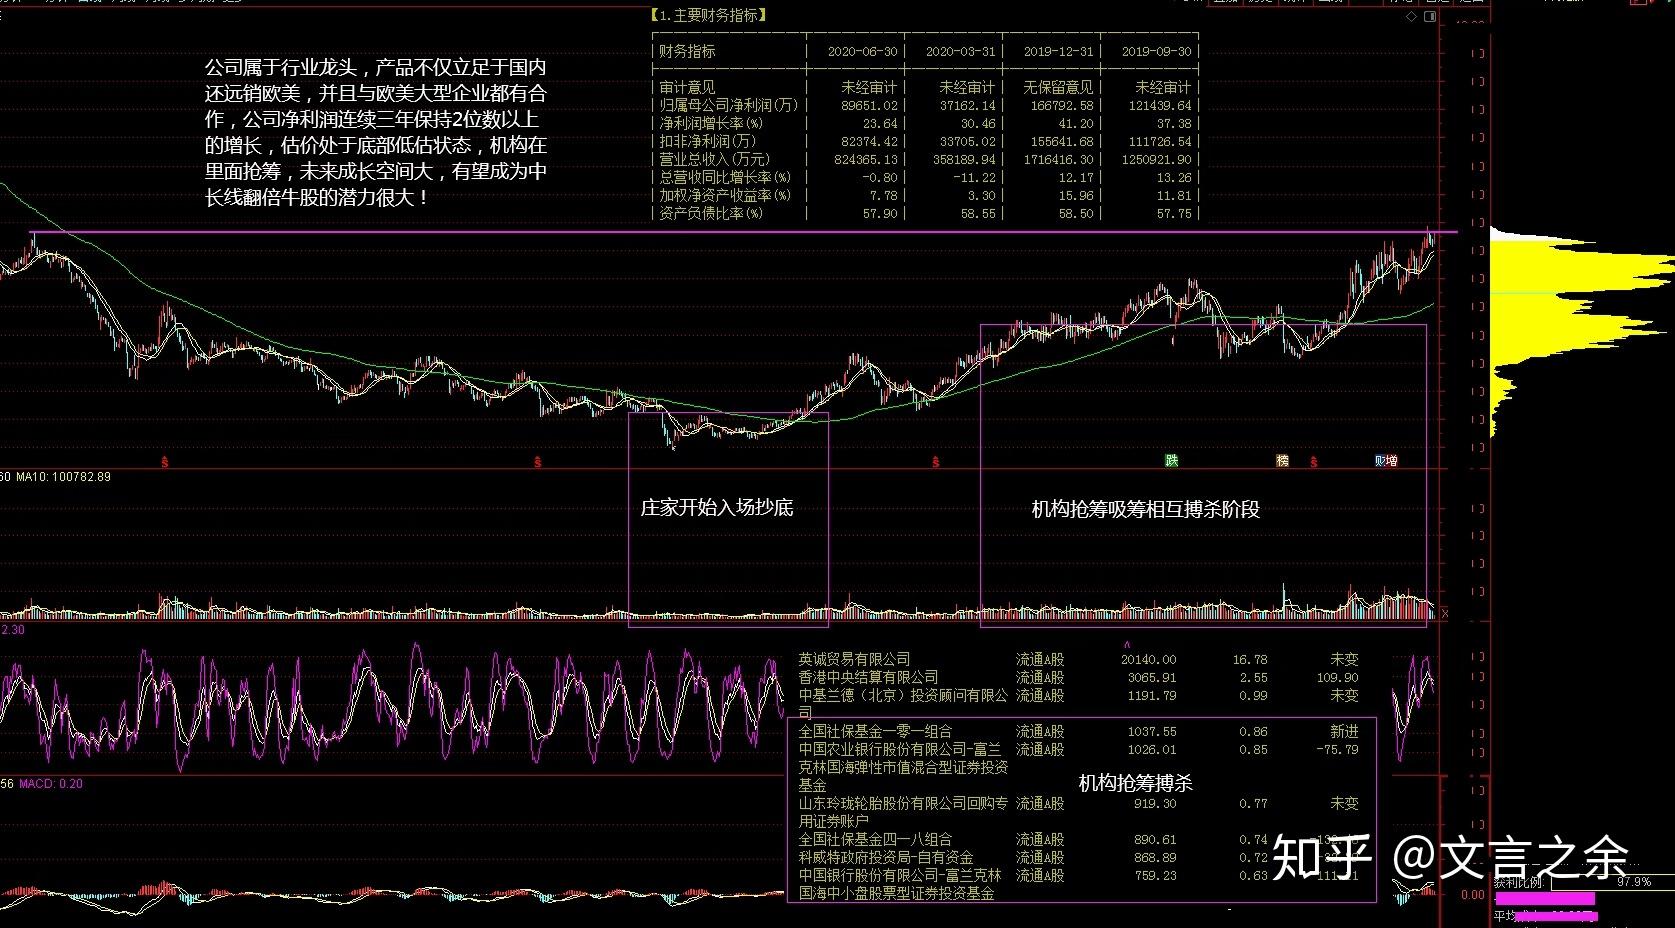
Task: Click the 2019-09-30 column in the financial table
Action: click(x=1151, y=51)
